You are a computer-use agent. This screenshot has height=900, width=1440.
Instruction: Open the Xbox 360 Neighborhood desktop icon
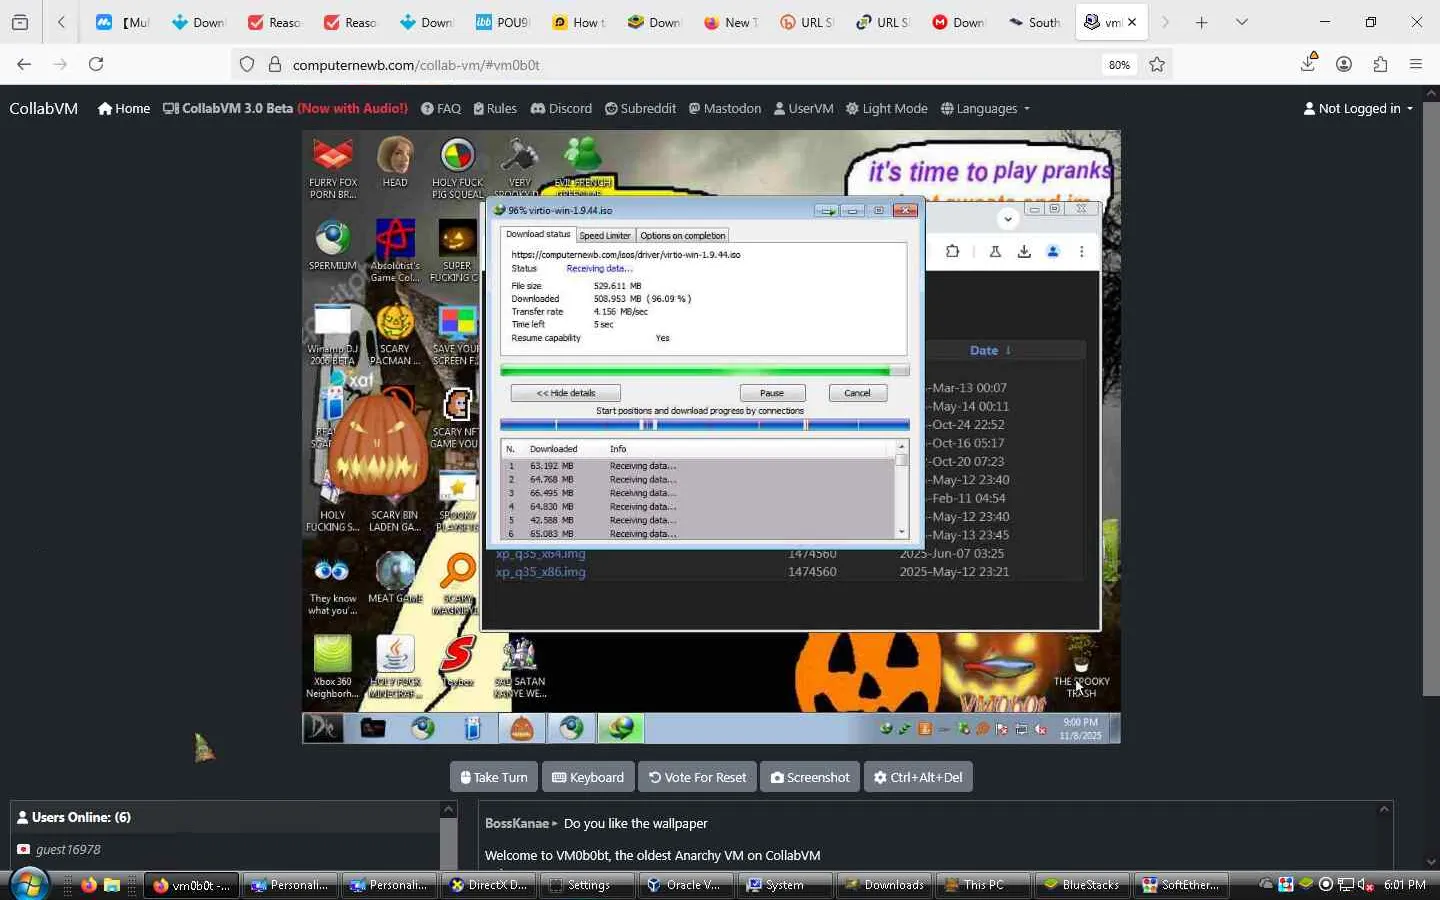(332, 666)
